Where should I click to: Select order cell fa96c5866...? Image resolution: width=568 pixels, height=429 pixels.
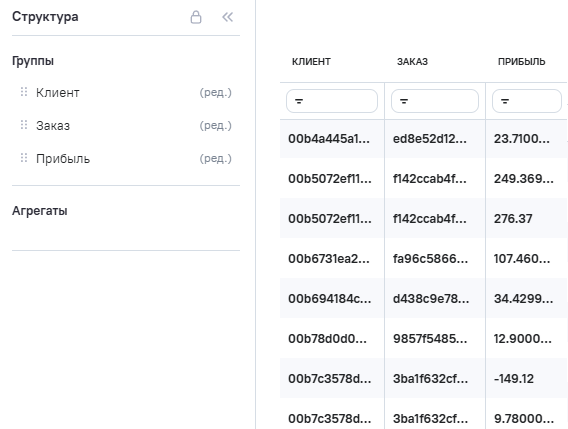tap(430, 259)
